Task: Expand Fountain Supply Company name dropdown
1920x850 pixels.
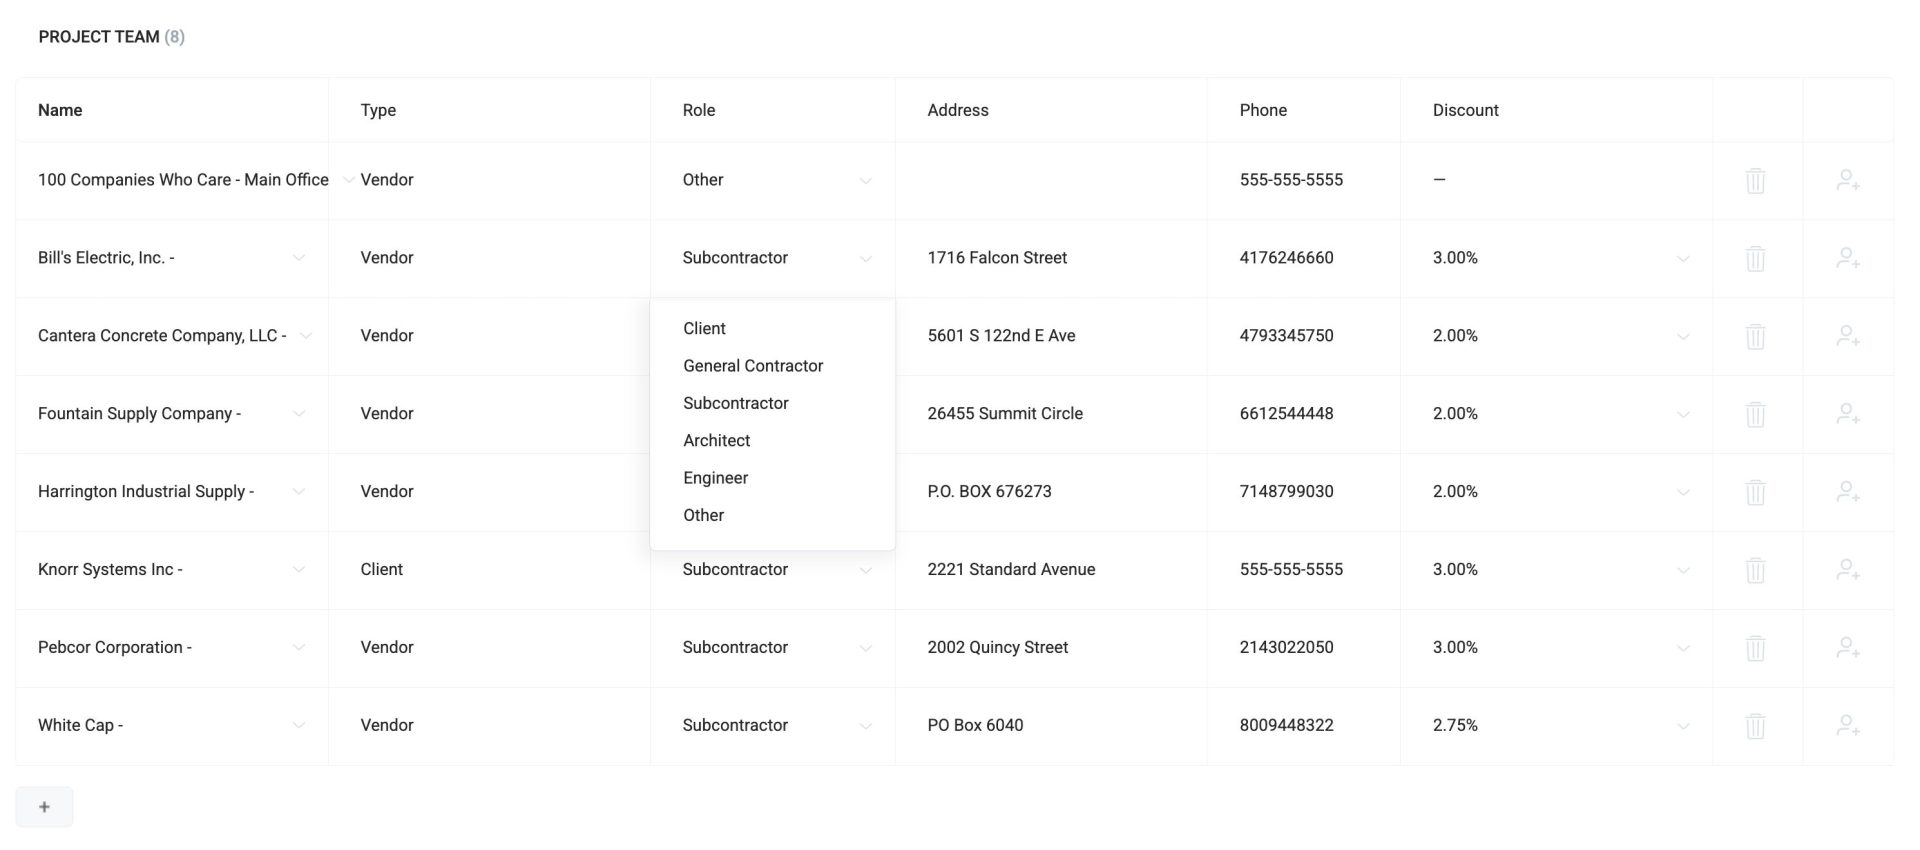Action: pyautogui.click(x=298, y=414)
